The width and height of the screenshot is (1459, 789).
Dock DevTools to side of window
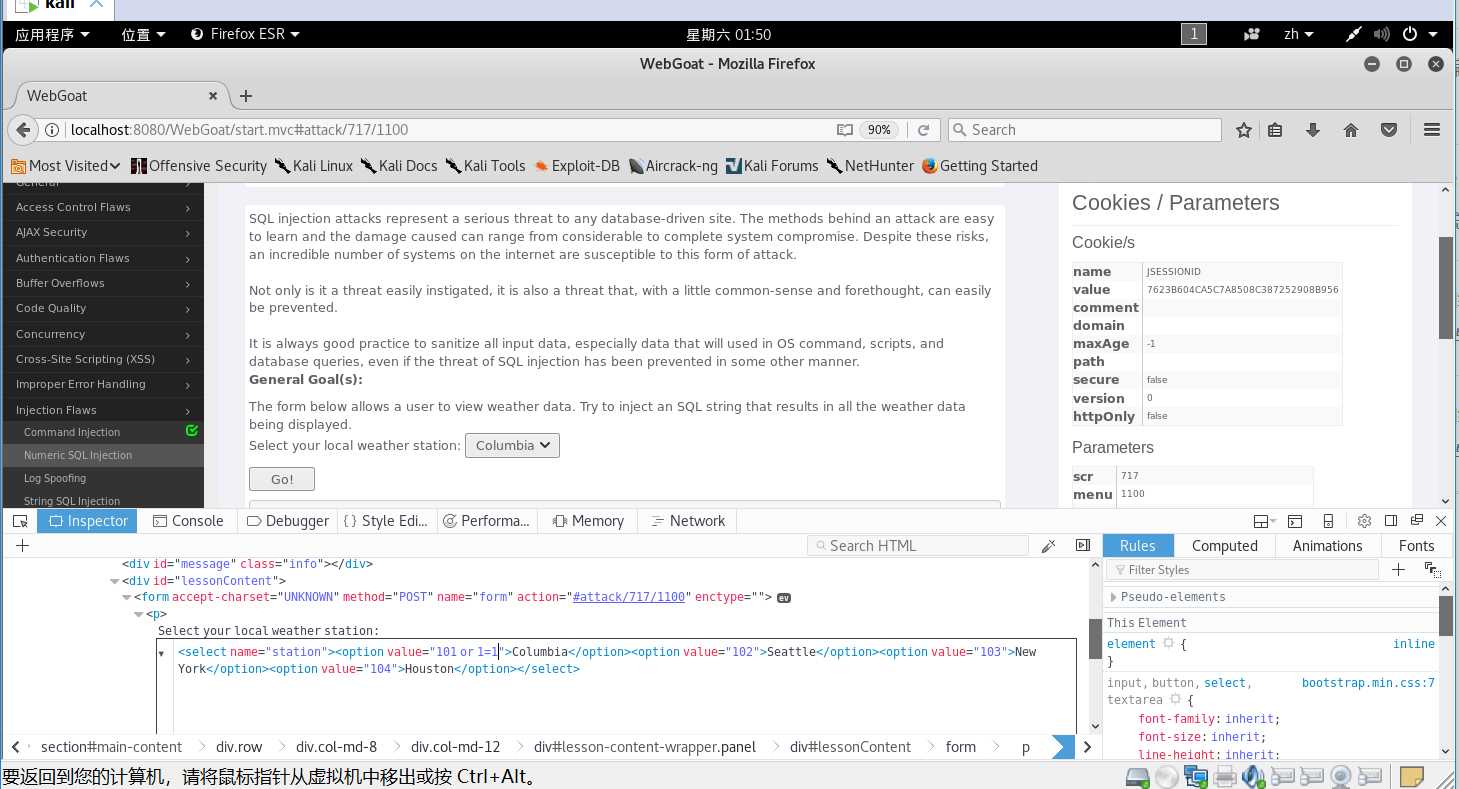[x=1390, y=521]
